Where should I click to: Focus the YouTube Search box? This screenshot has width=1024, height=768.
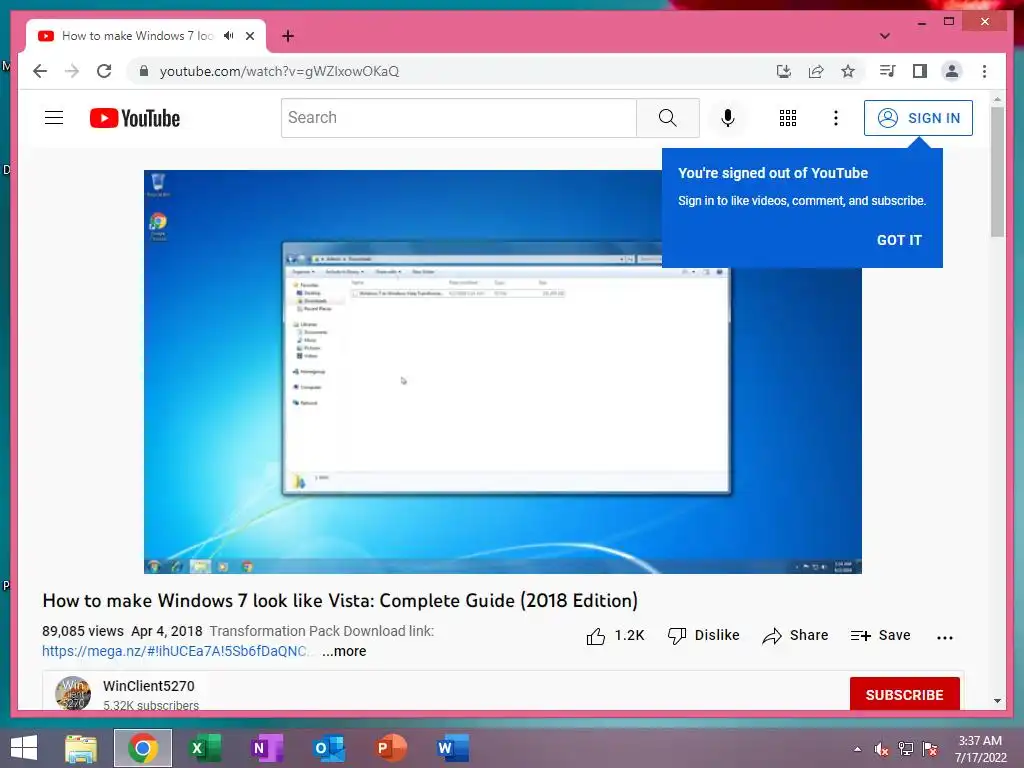(x=458, y=118)
